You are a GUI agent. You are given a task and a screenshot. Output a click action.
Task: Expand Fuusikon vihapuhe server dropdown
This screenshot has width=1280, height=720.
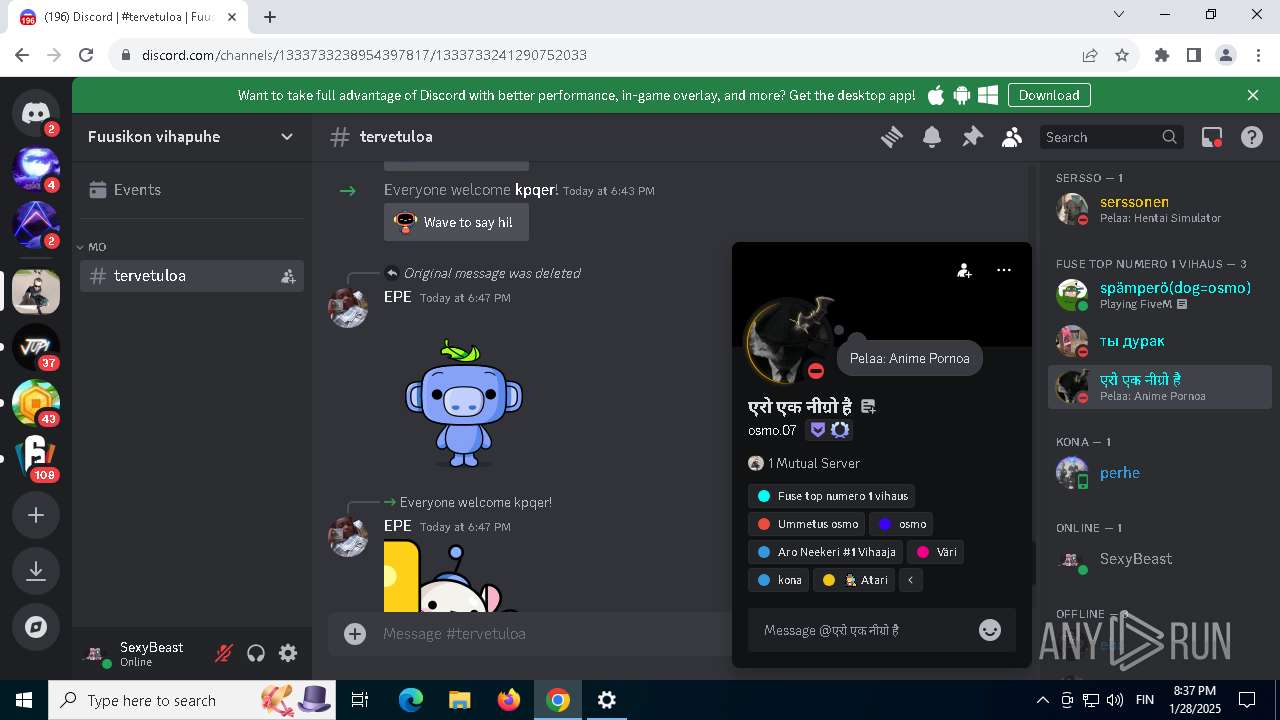pyautogui.click(x=287, y=137)
